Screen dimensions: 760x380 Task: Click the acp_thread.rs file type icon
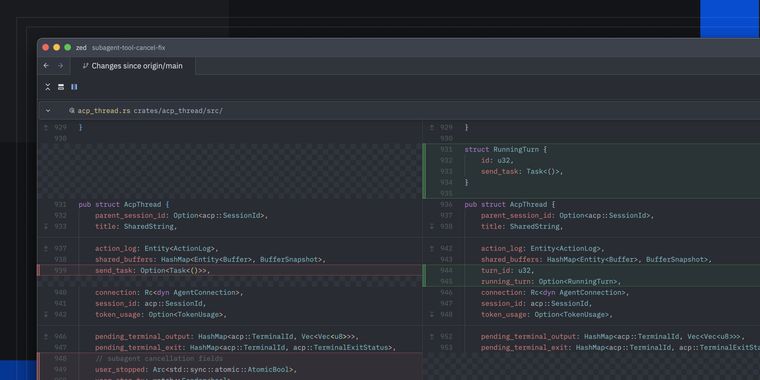click(72, 111)
